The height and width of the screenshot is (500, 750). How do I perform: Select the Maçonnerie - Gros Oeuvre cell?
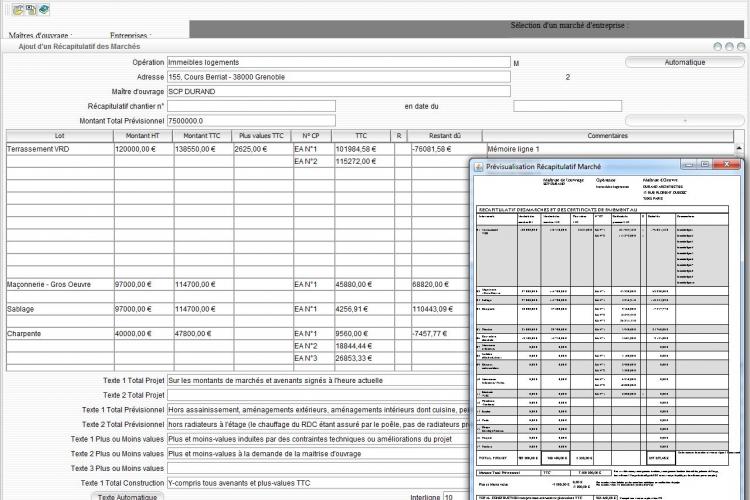[60, 284]
